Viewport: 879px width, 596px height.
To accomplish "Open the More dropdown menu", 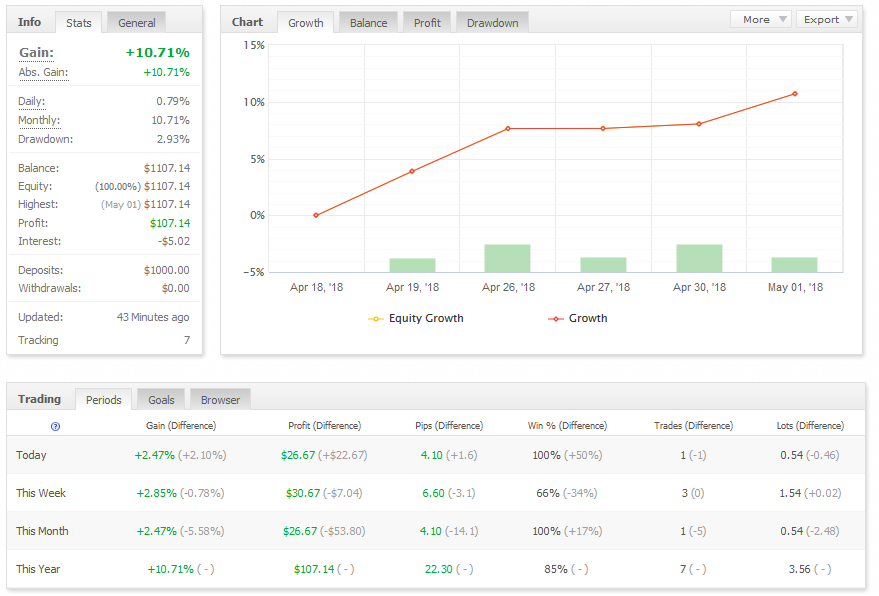I will pos(760,20).
